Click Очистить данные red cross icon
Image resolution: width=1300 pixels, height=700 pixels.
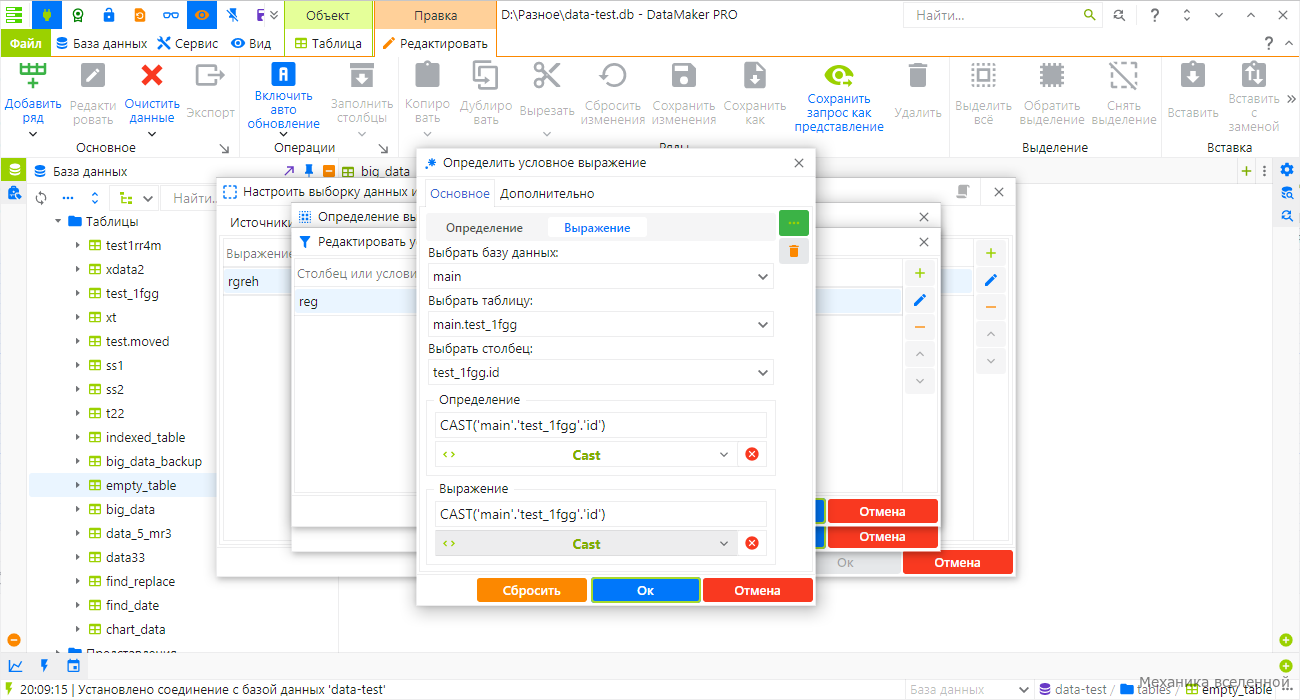tap(152, 76)
